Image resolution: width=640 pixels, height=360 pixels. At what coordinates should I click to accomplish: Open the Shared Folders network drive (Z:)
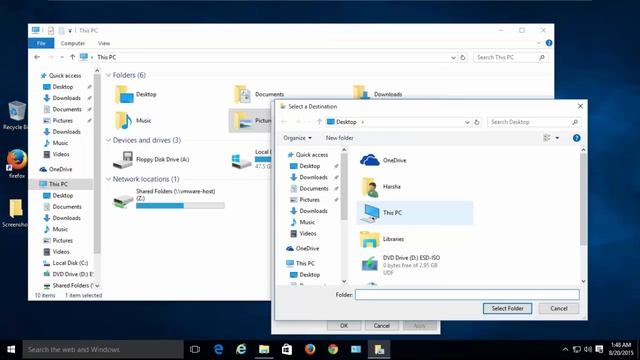169,198
